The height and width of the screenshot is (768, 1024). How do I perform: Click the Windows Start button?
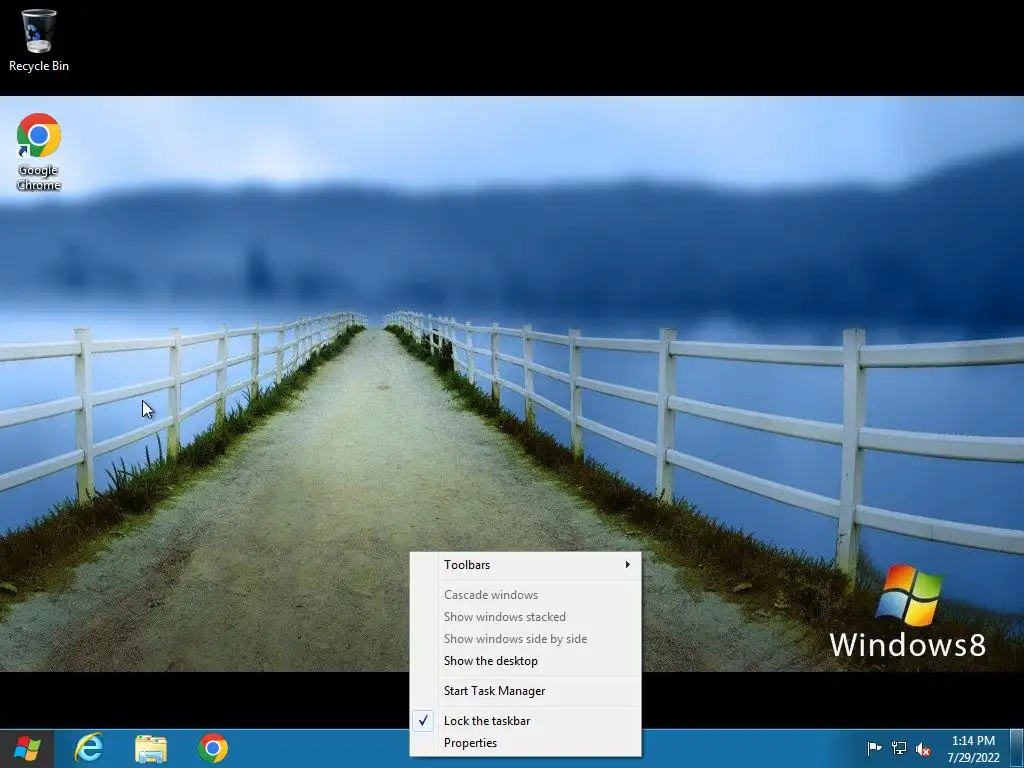(x=27, y=748)
